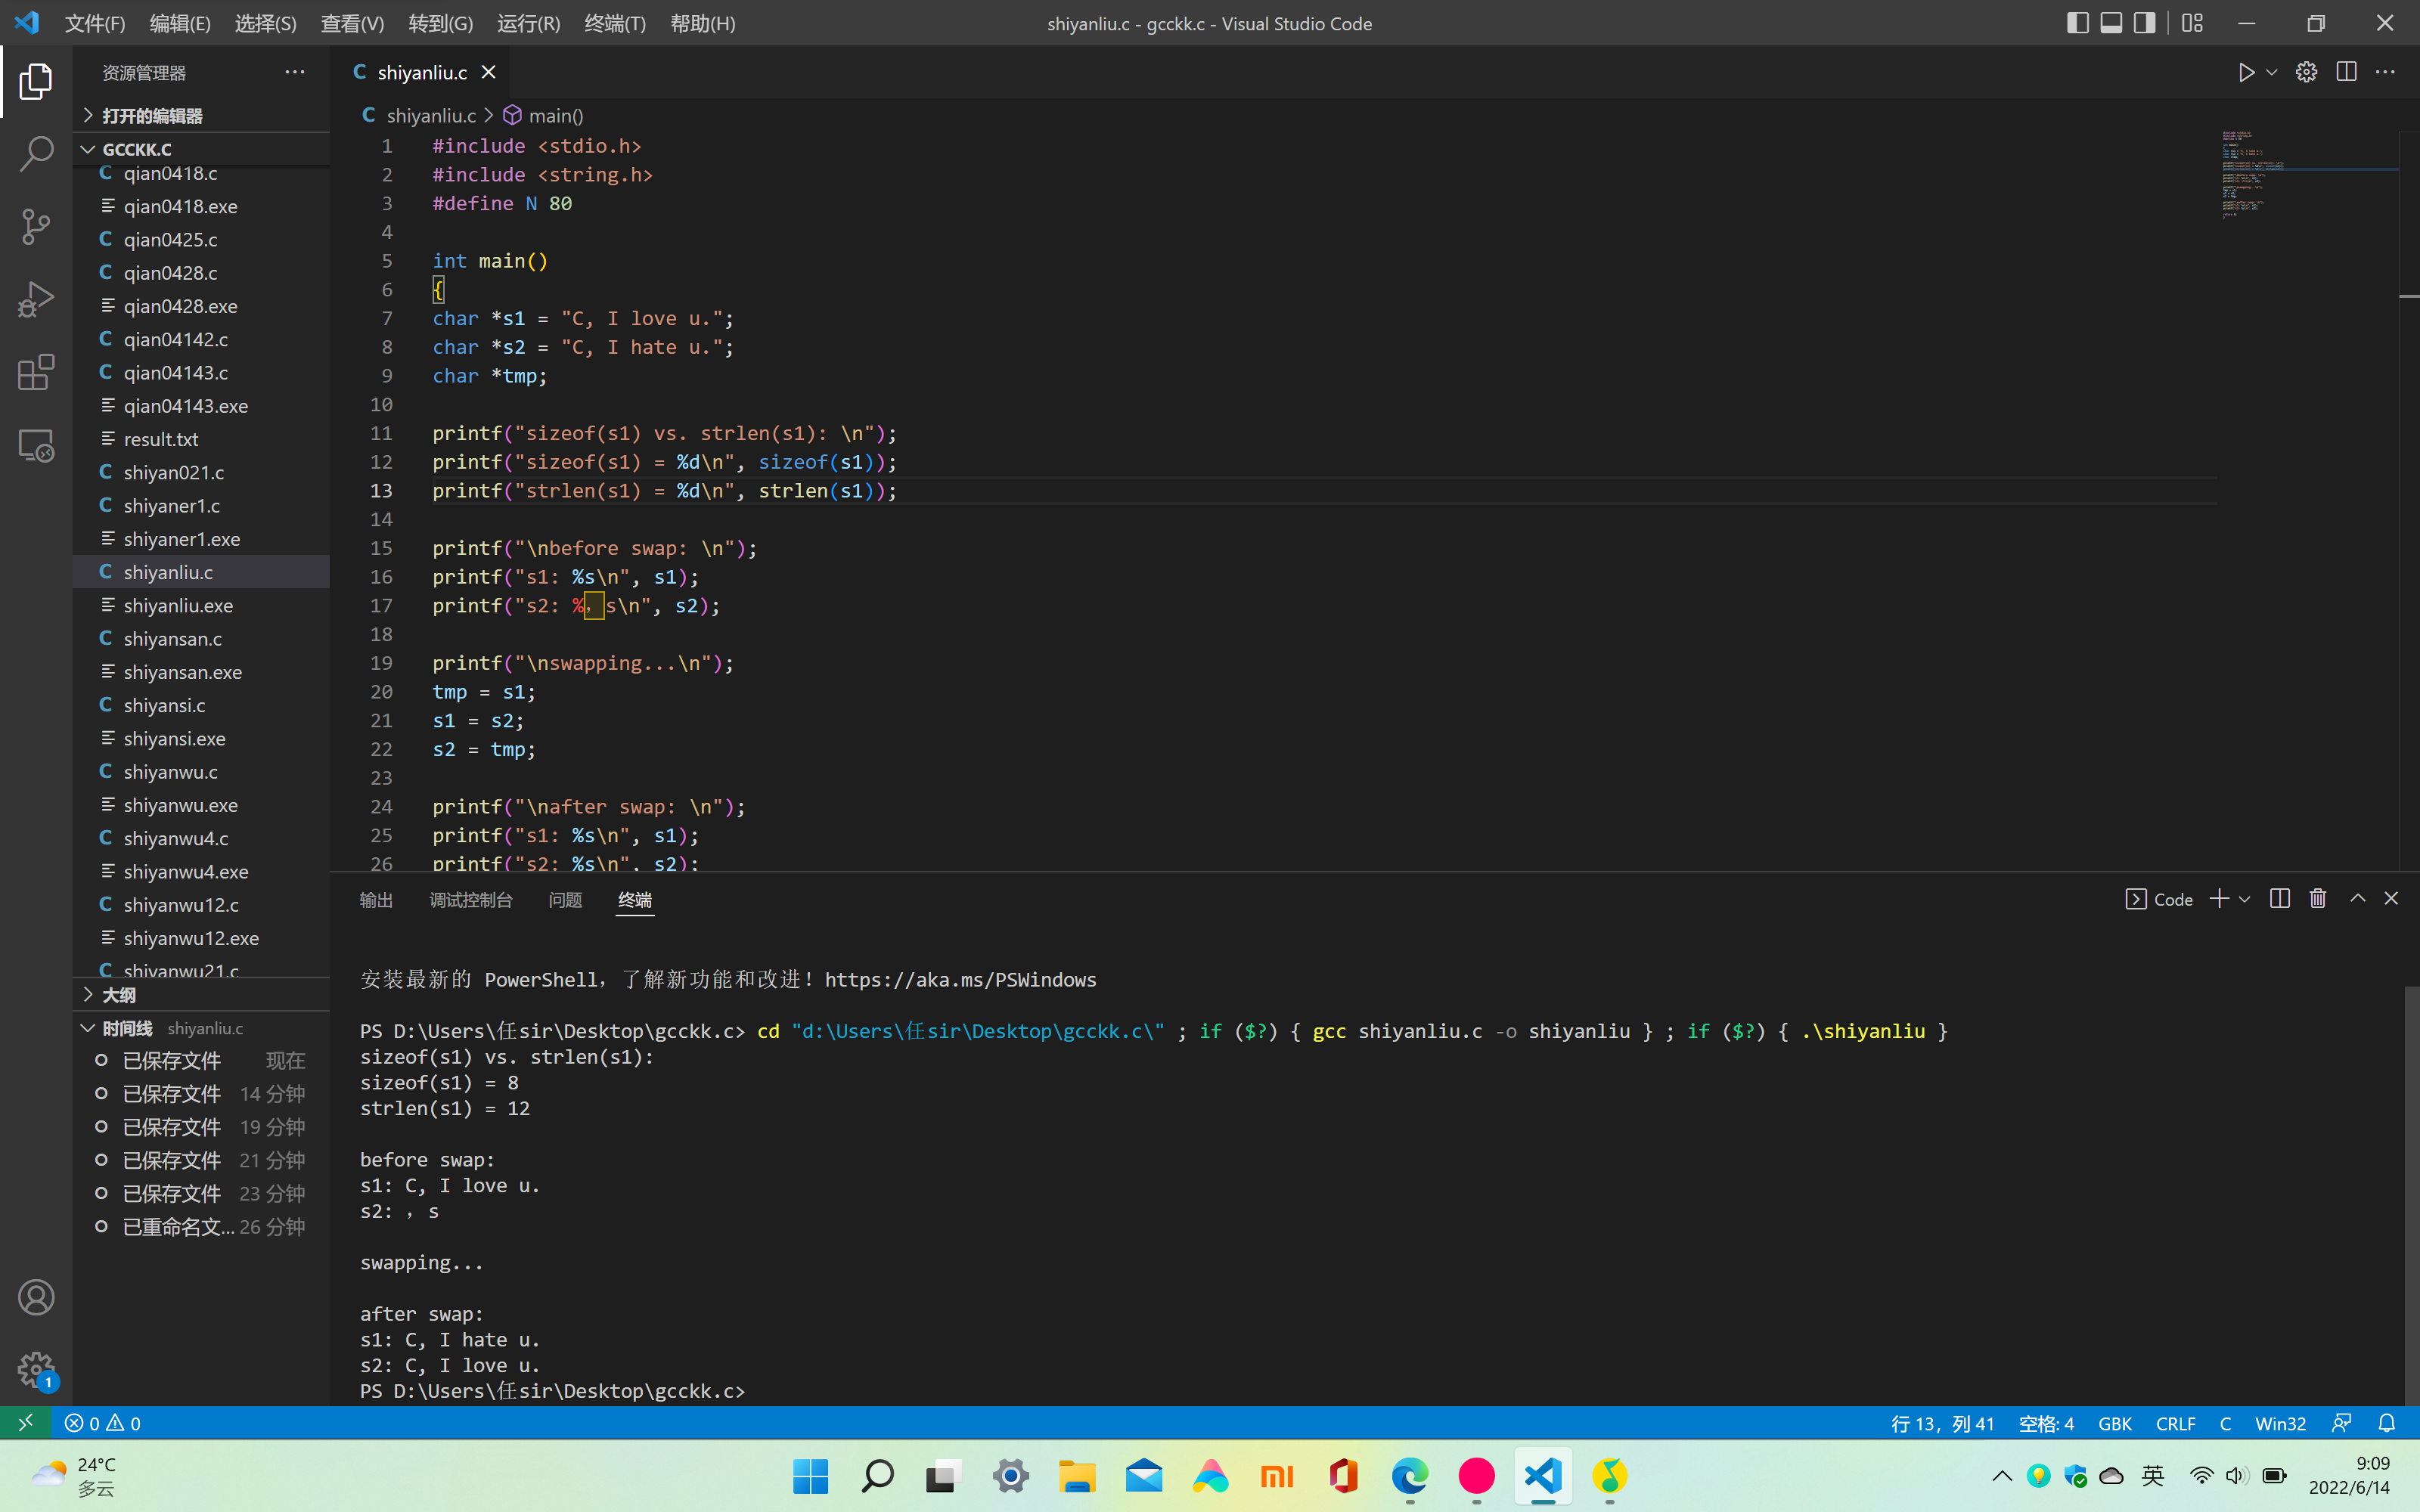This screenshot has width=2420, height=1512.
Task: Open the aka.ms/PSWindows link in terminal
Action: click(x=960, y=979)
